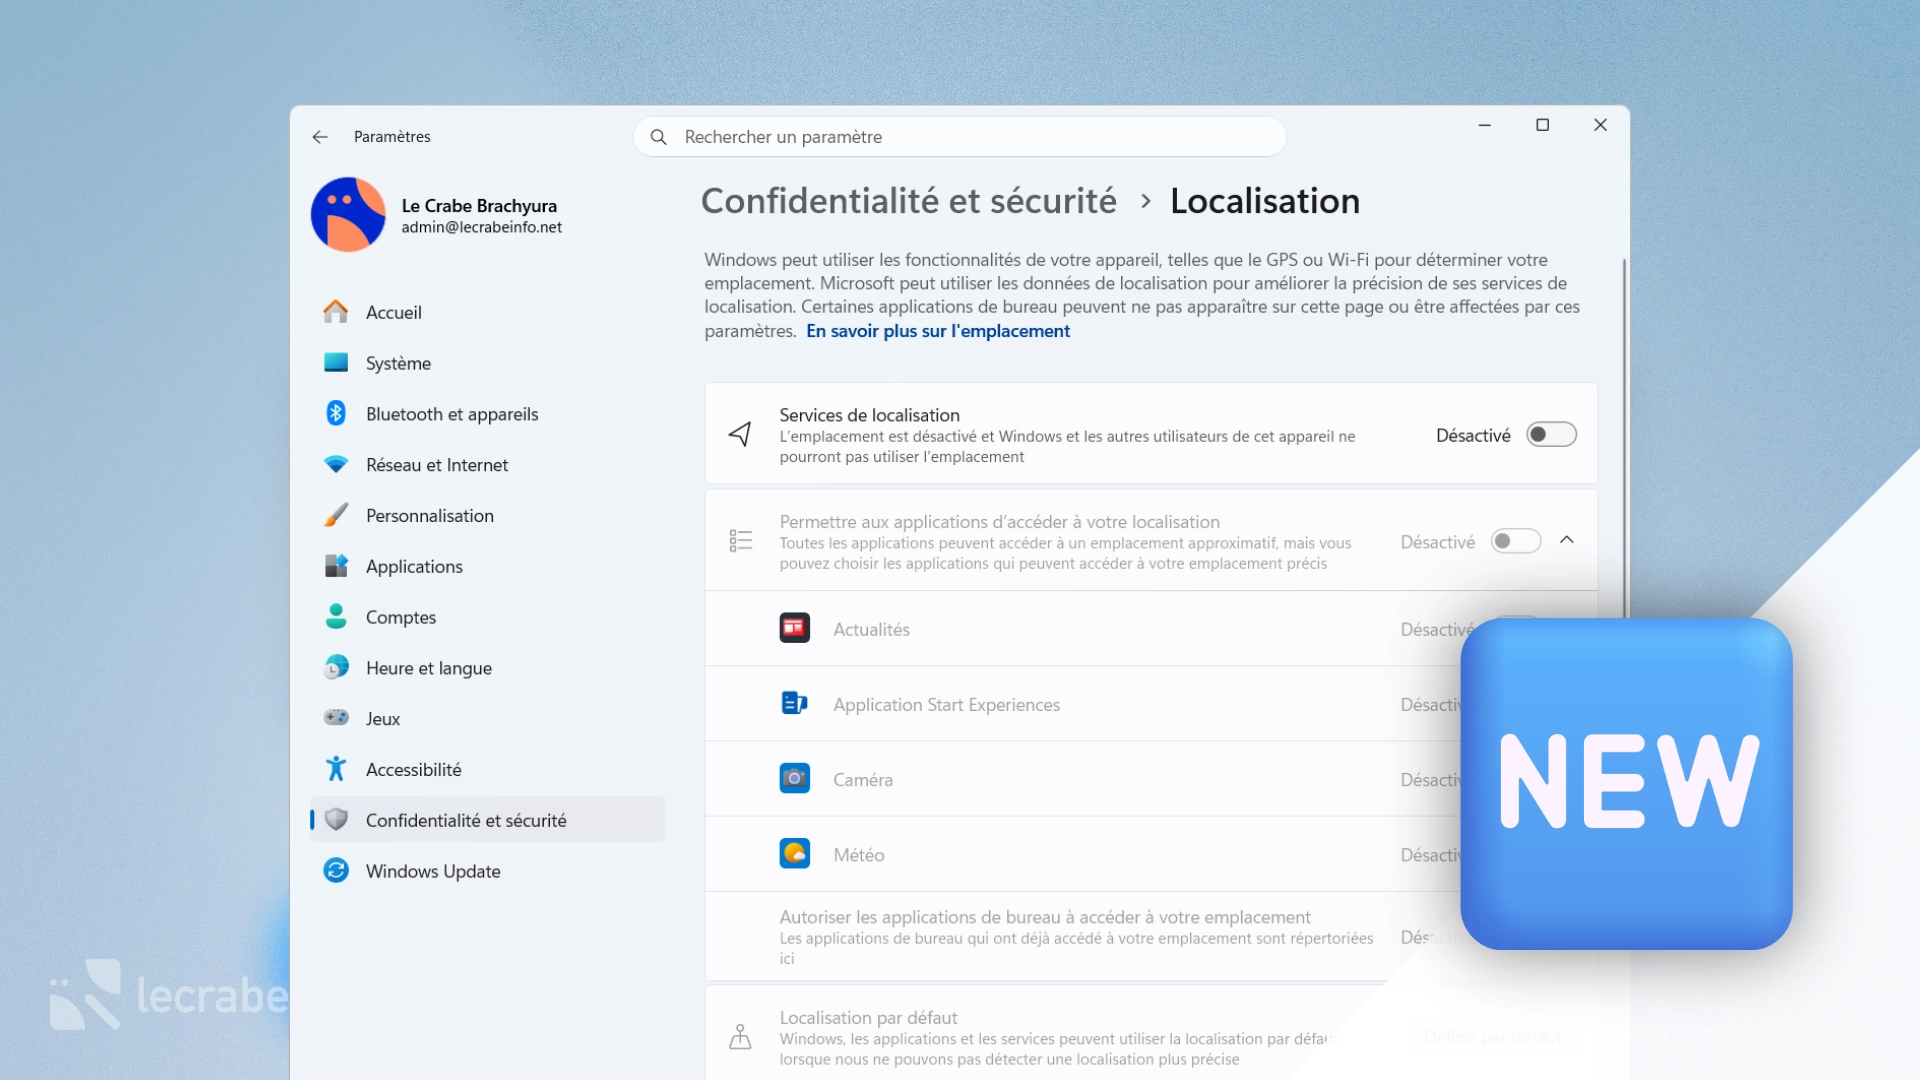Go to Bluetooth et appareils settings

tap(487, 414)
